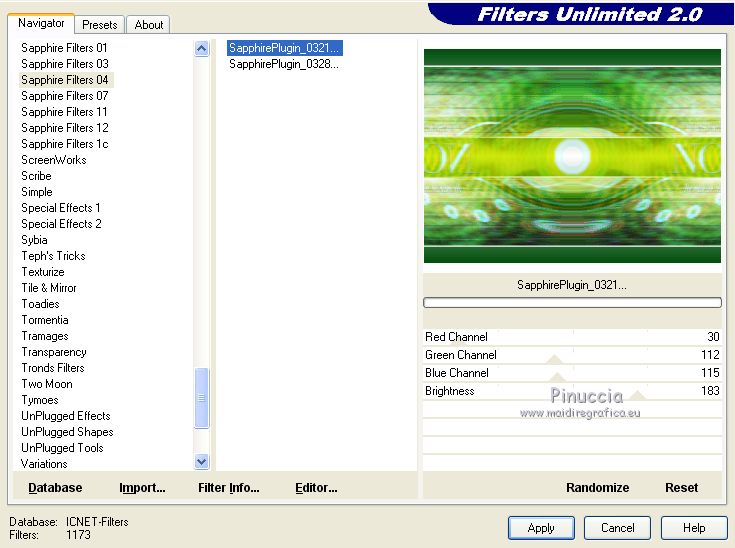
Task: Select SapphirePlugin_0328 filter
Action: click(284, 64)
